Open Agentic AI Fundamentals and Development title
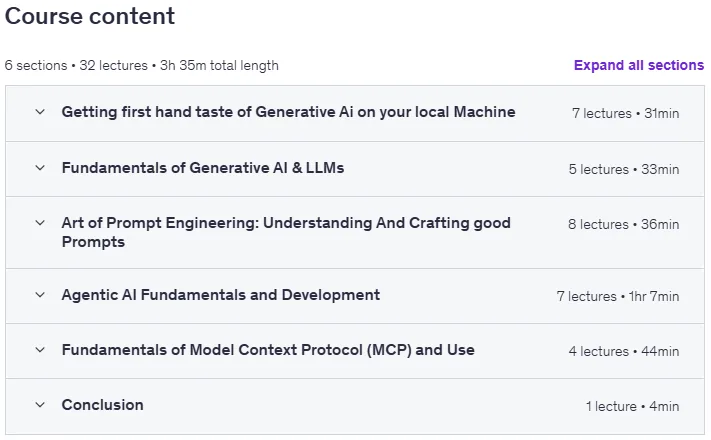Screen dimensions: 711x440 221,295
